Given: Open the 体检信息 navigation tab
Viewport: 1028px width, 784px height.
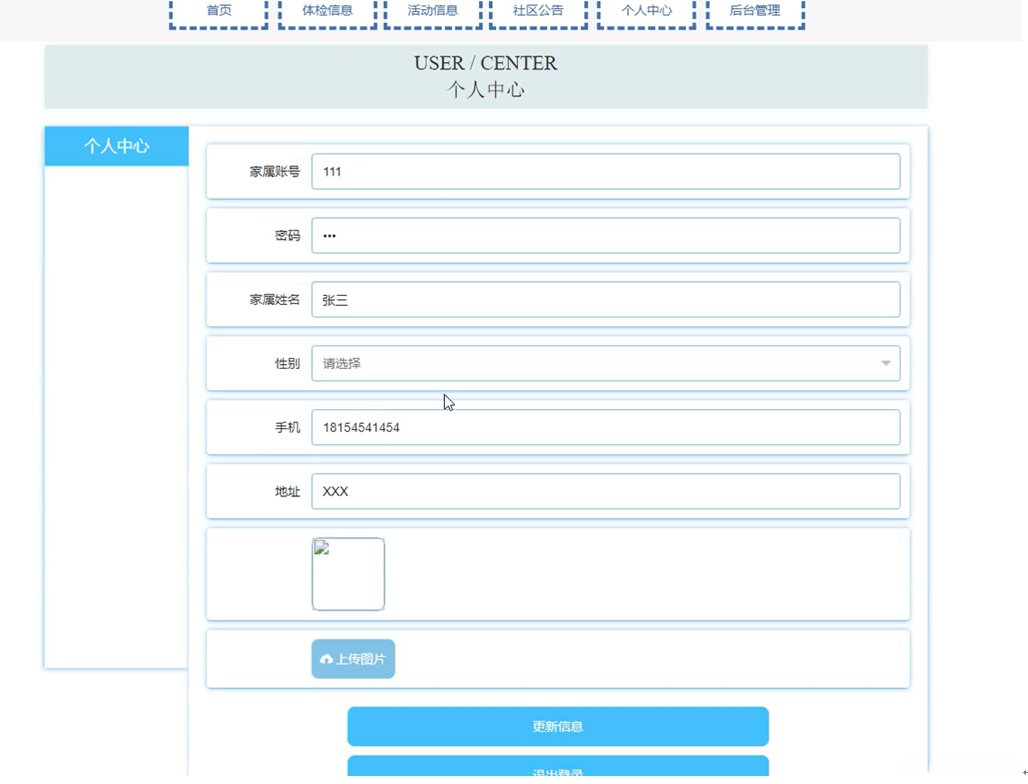Looking at the screenshot, I should (327, 13).
